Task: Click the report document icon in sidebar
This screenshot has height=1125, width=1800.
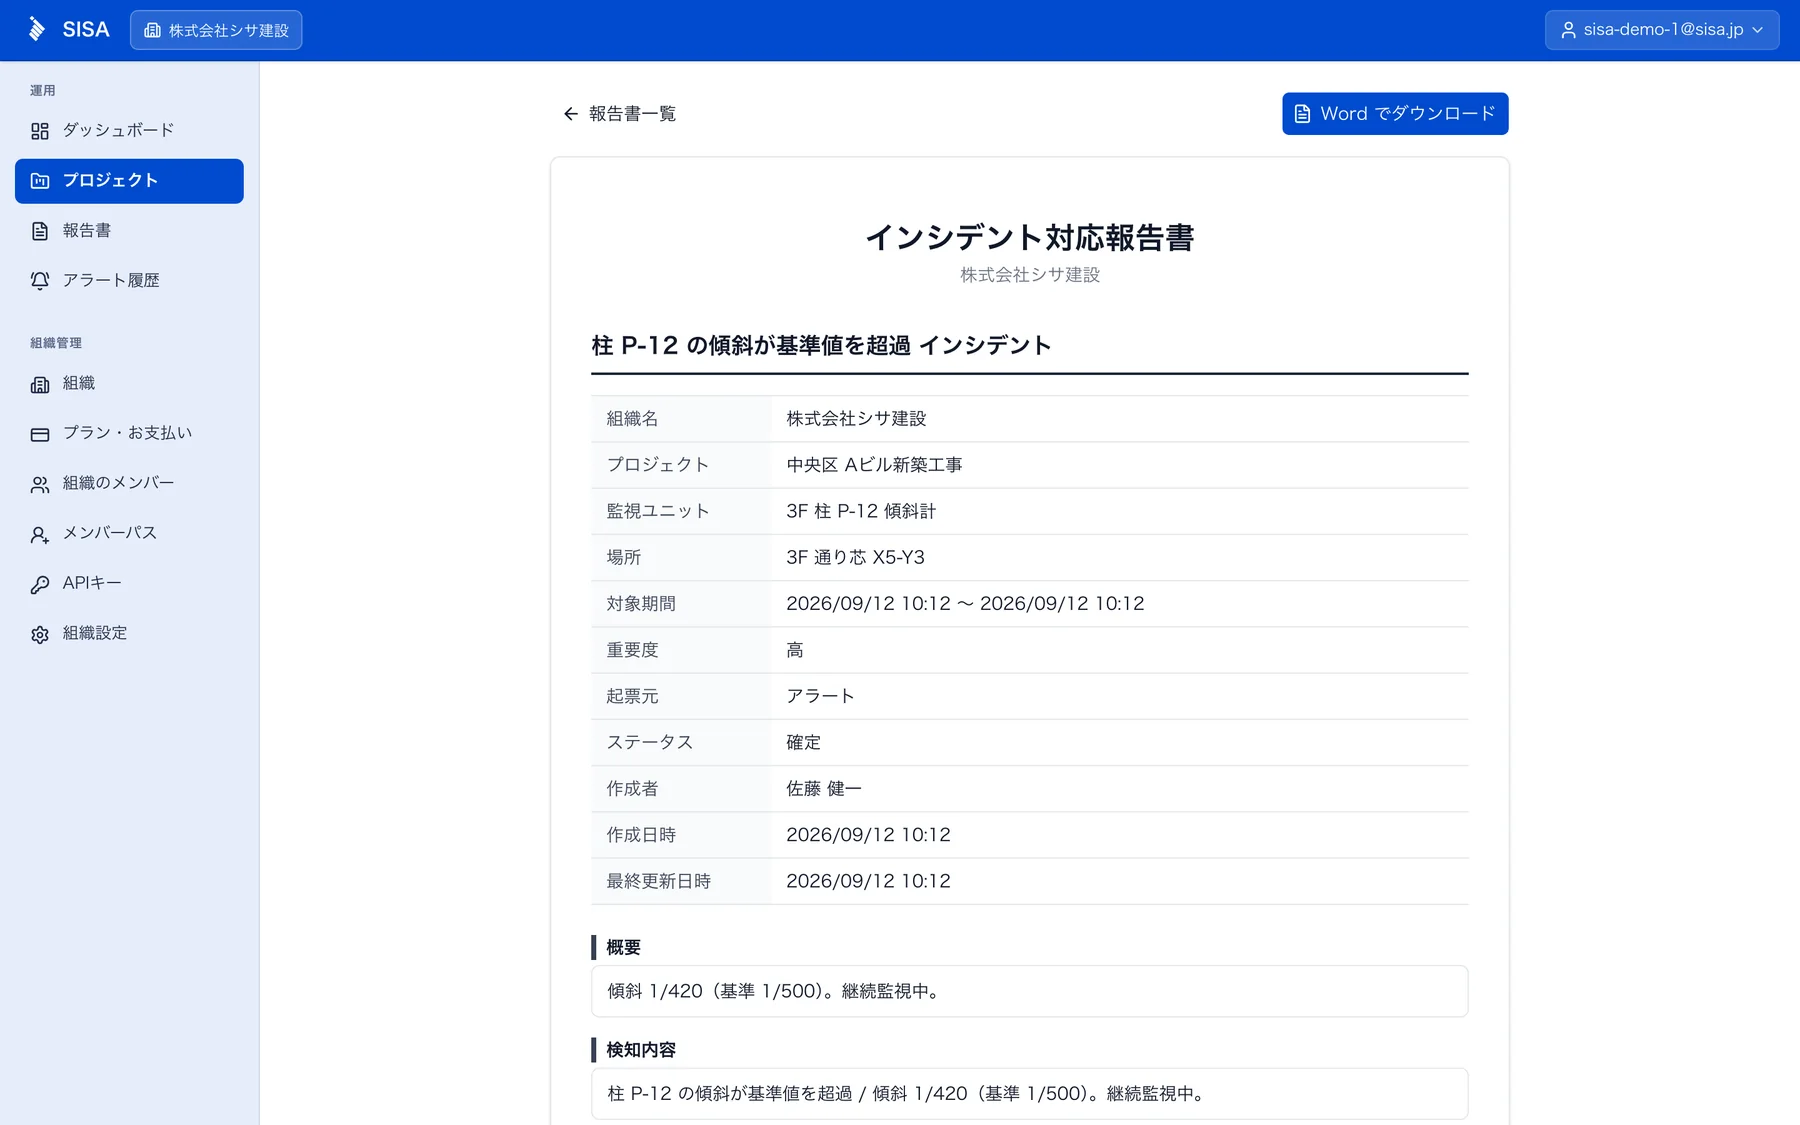Action: tap(40, 231)
